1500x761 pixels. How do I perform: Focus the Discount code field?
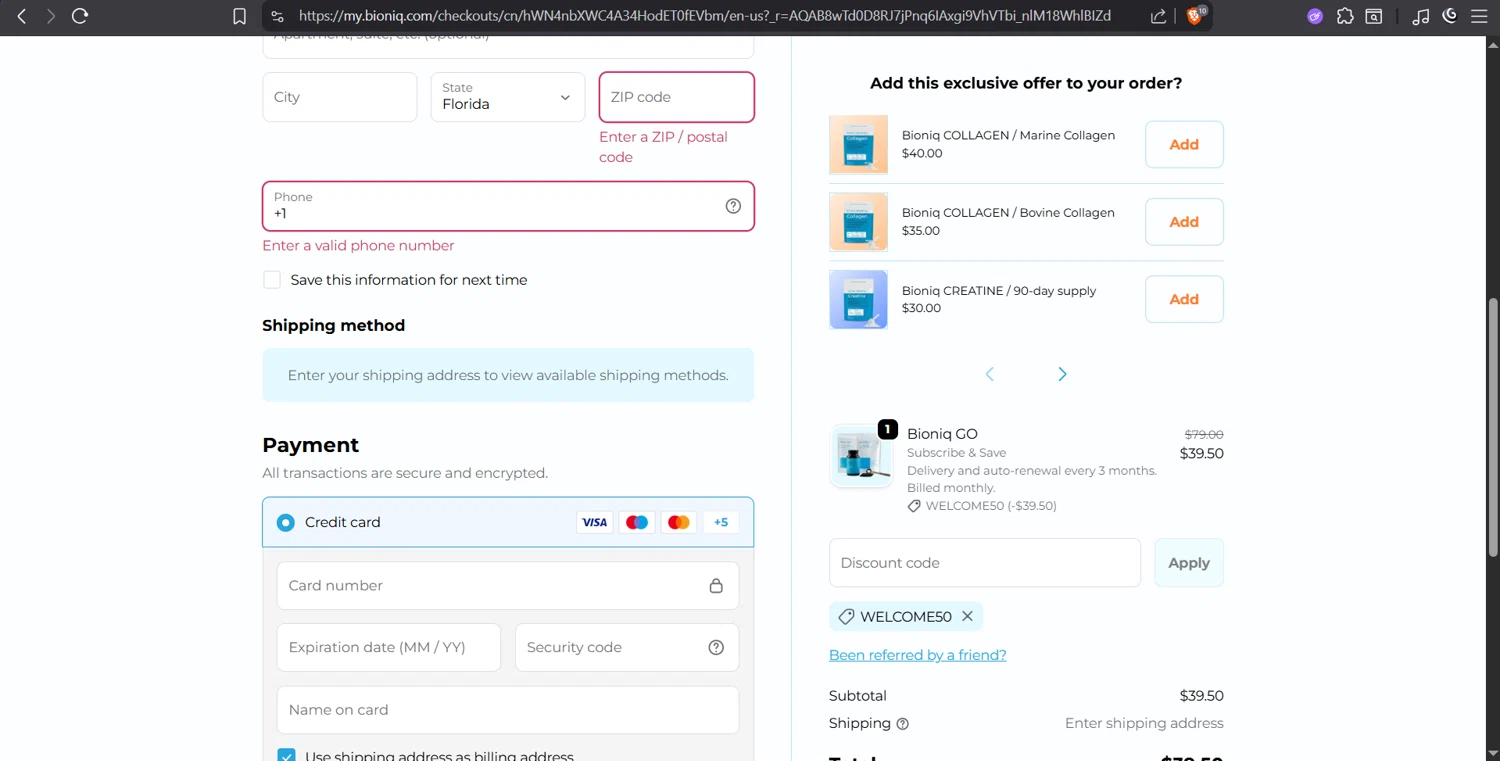coord(985,563)
